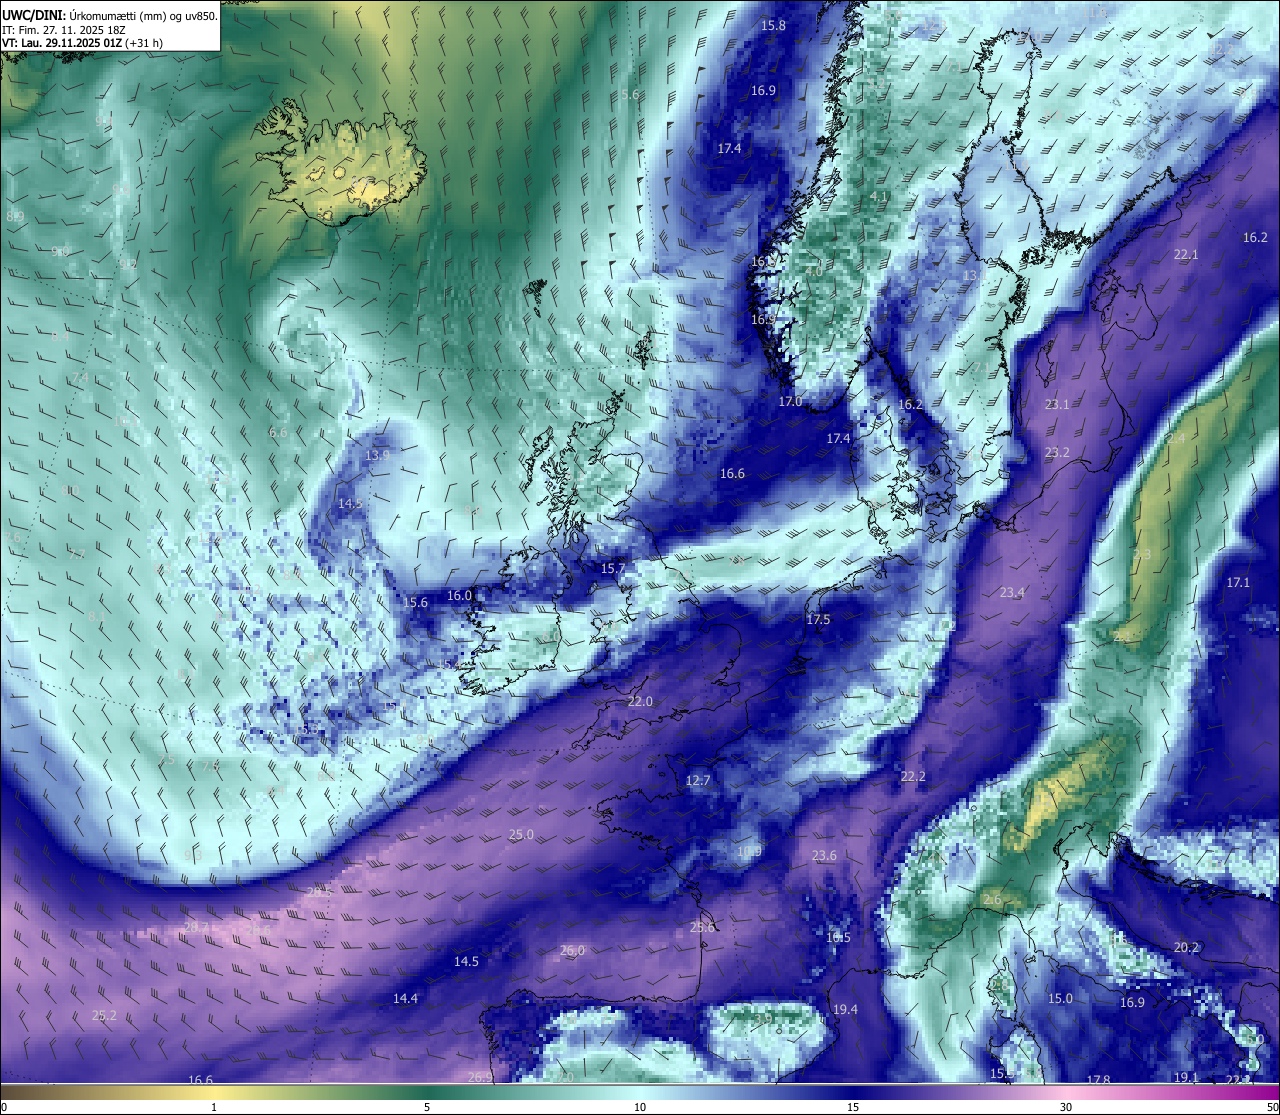Click the 22.0 value over southern England
Image resolution: width=1280 pixels, height=1115 pixels.
tap(640, 702)
